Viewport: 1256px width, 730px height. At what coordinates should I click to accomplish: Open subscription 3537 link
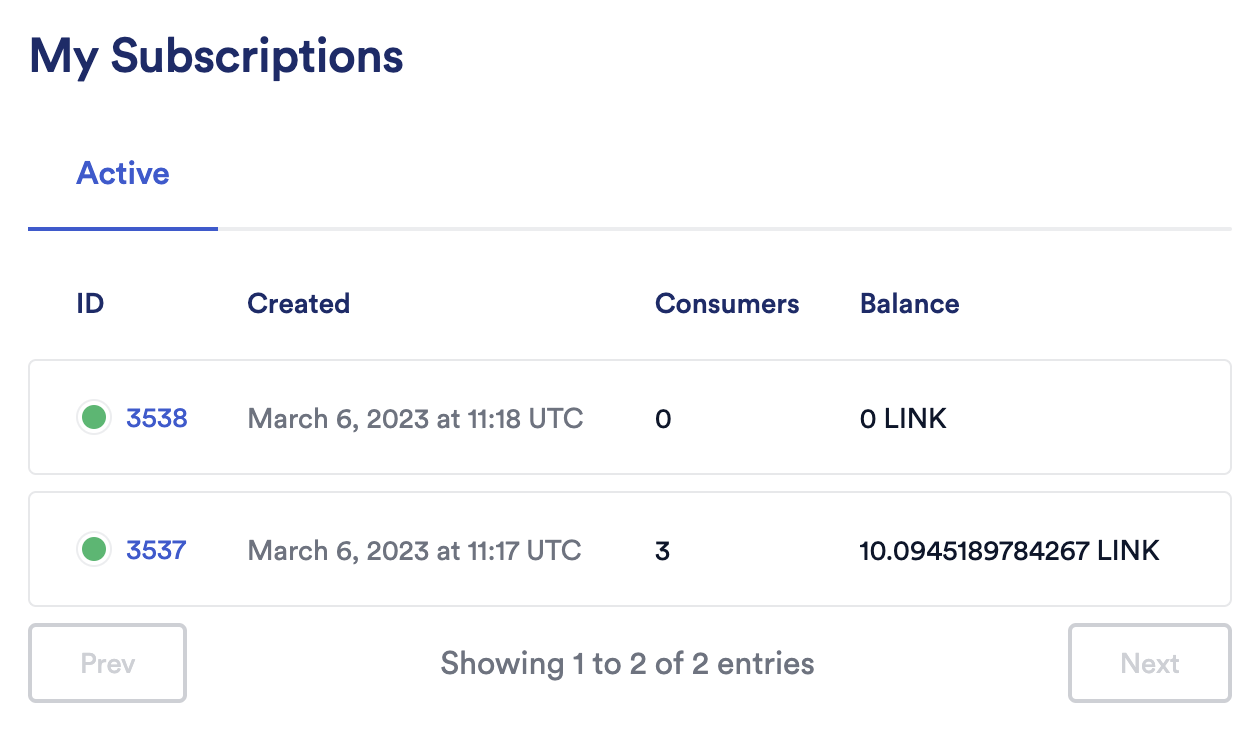coord(156,550)
